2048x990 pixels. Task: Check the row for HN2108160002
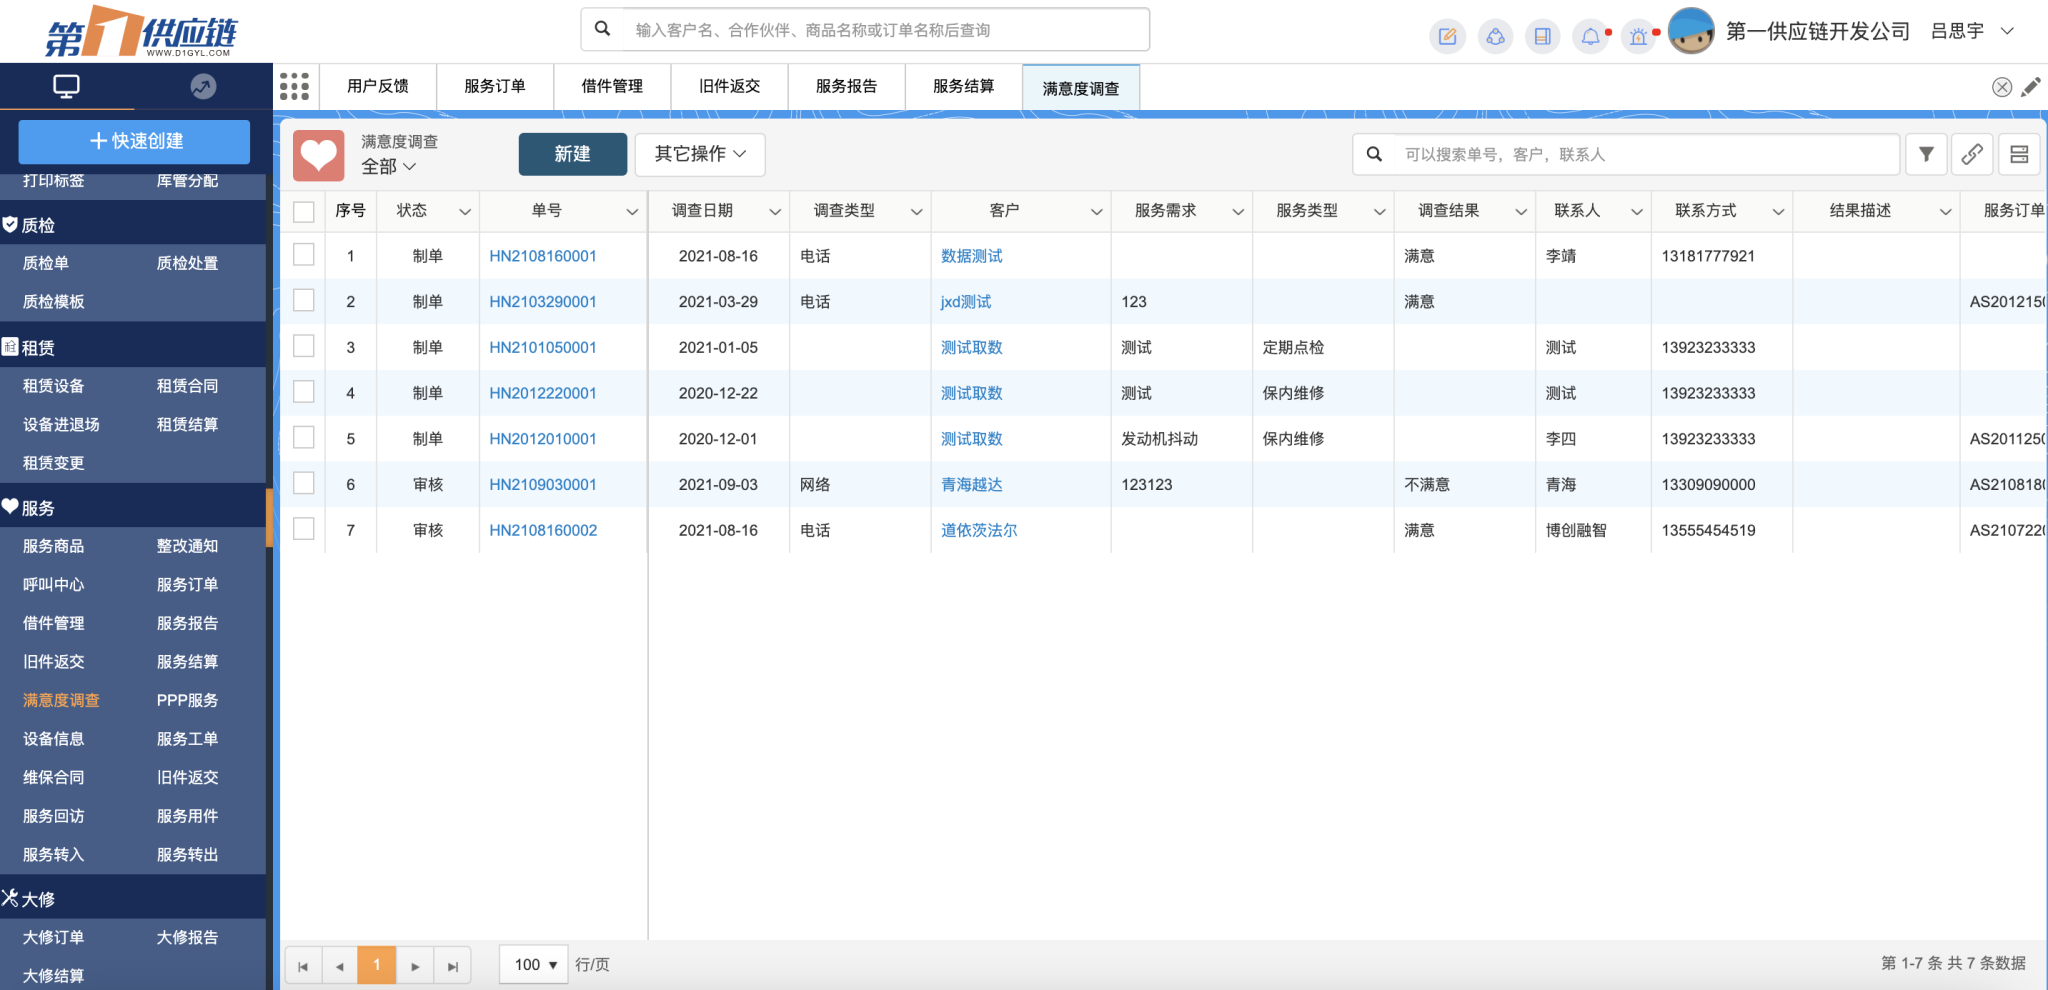tap(304, 528)
